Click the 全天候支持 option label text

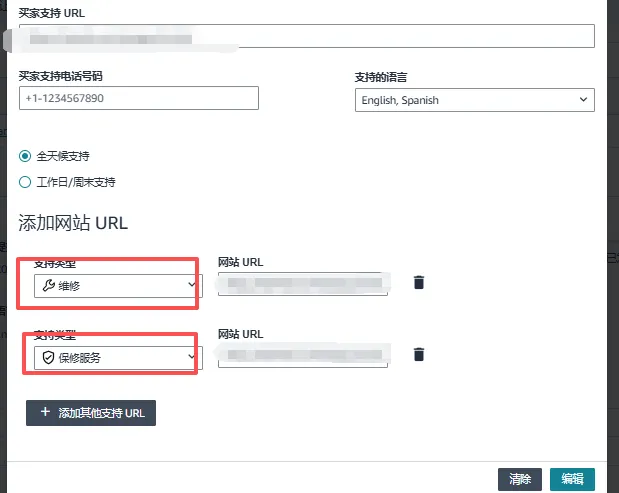[x=63, y=156]
